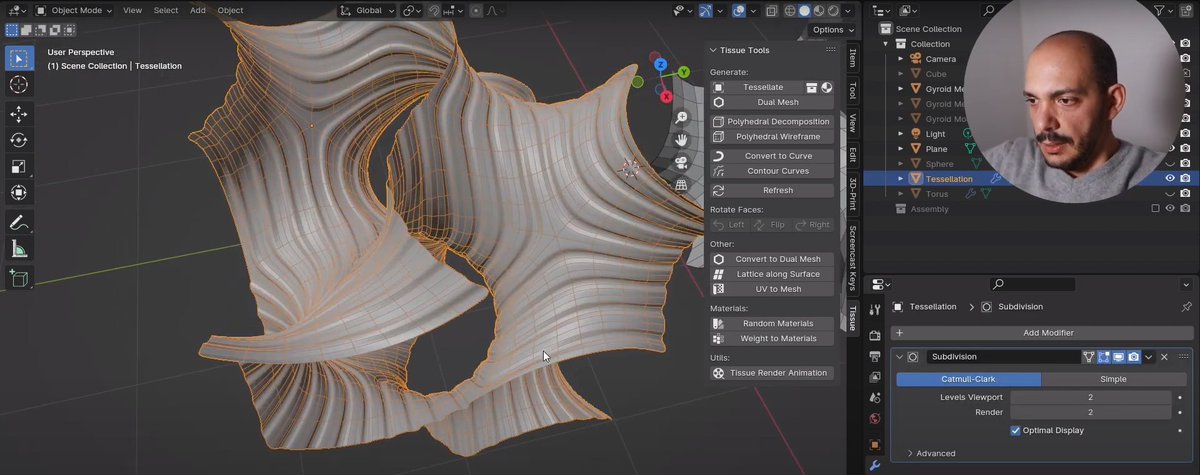
Task: Click the Add Modifier button
Action: (x=1042, y=332)
